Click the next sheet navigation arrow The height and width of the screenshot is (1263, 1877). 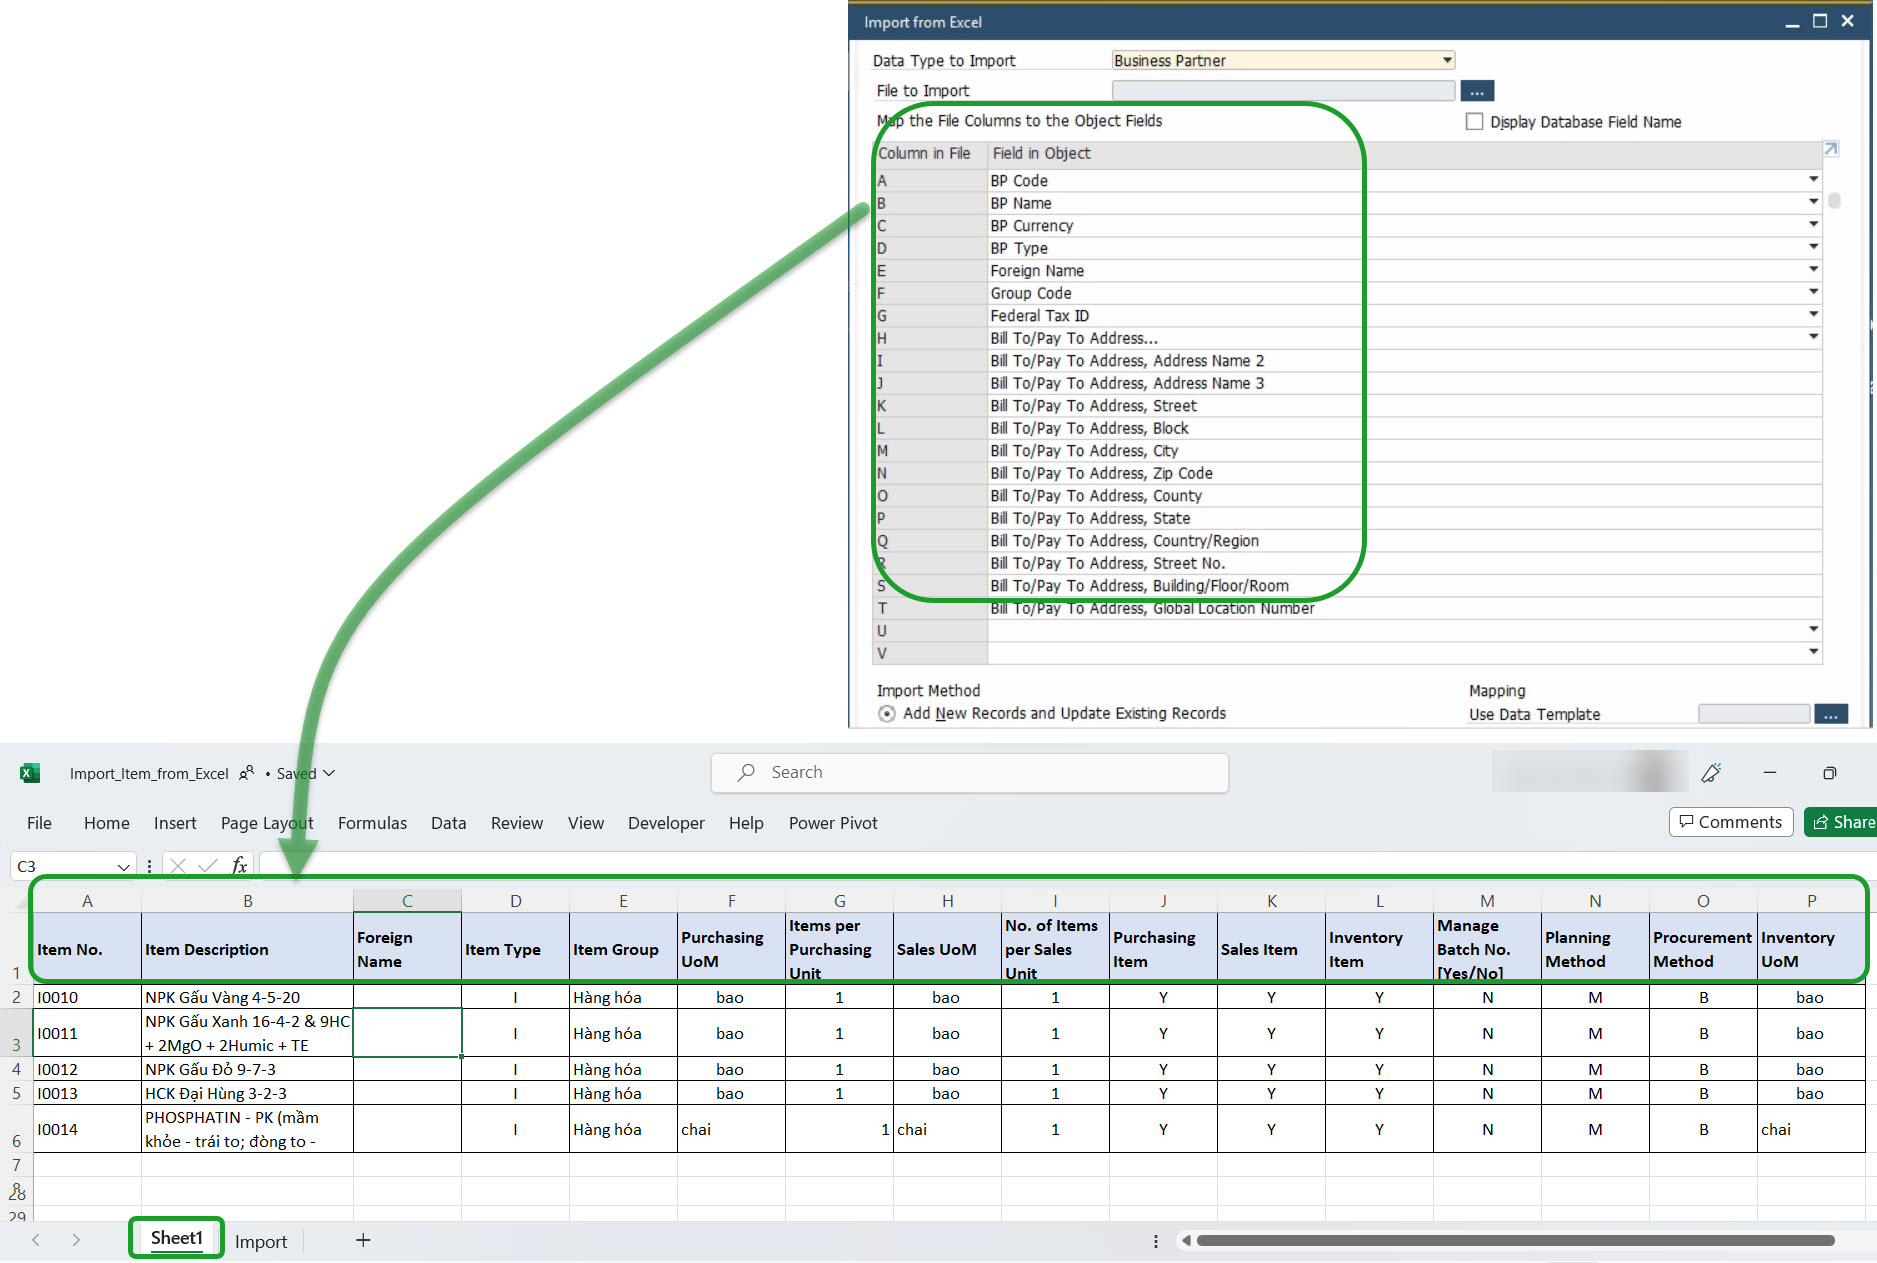point(76,1240)
